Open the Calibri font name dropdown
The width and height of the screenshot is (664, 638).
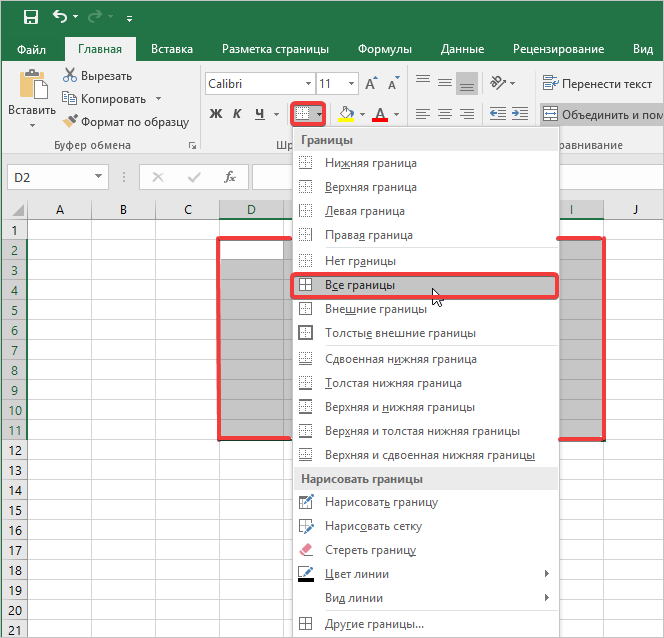click(309, 83)
